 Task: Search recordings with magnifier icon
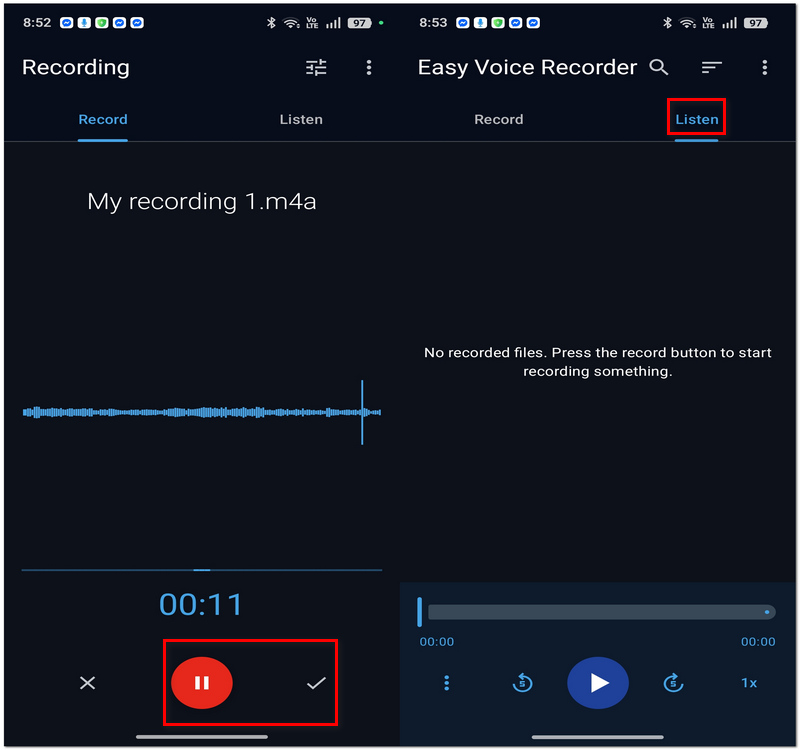pos(659,67)
